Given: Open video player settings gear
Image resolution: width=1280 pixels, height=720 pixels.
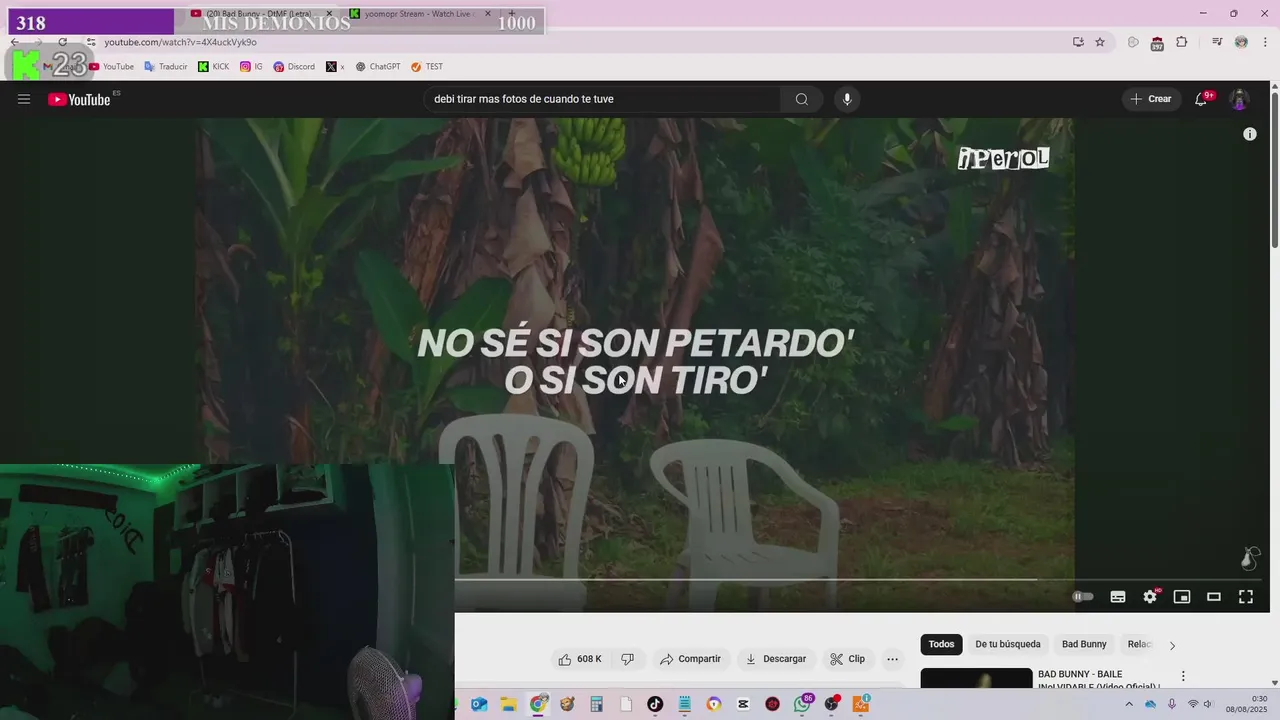Looking at the screenshot, I should tap(1150, 597).
